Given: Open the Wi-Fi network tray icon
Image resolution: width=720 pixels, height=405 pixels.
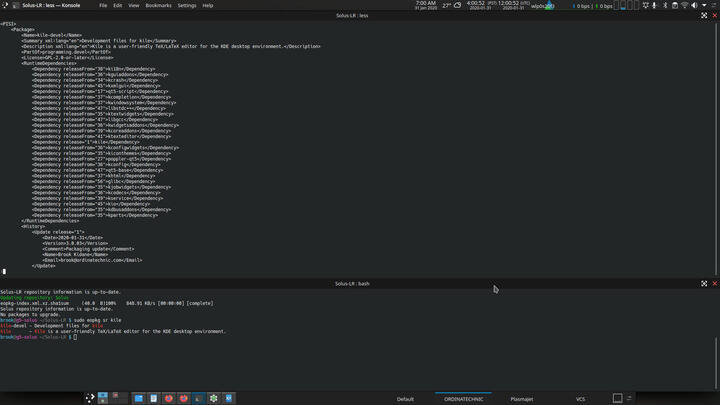Looking at the screenshot, I should 684,6.
